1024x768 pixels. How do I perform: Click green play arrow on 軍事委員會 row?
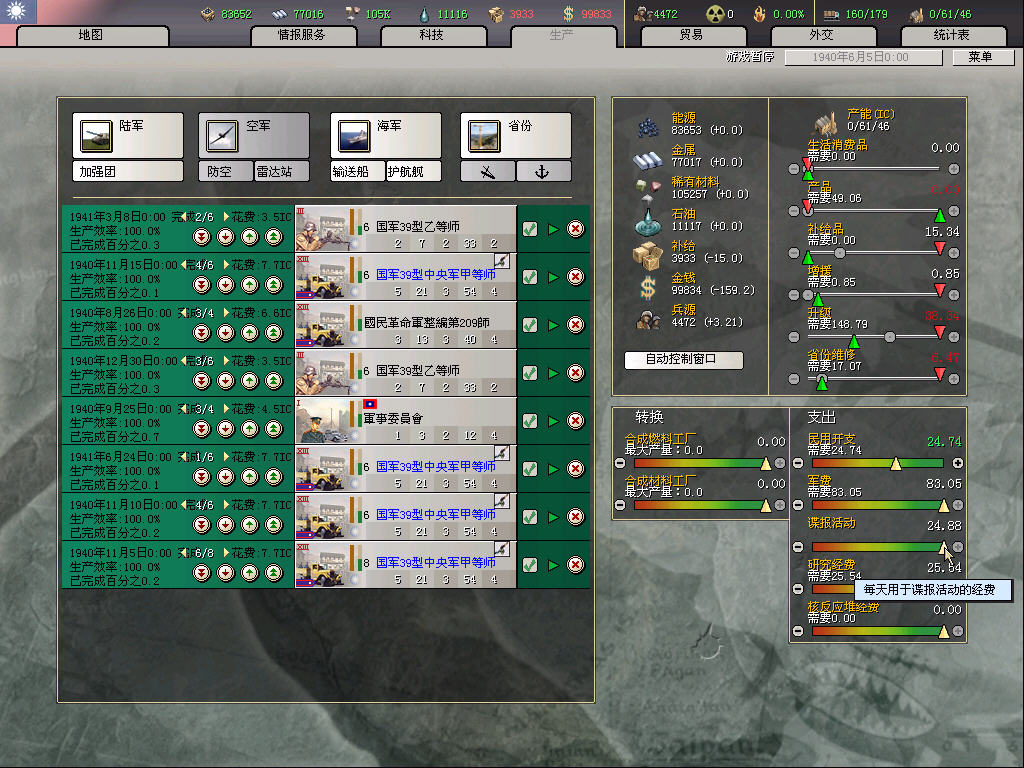(x=553, y=421)
